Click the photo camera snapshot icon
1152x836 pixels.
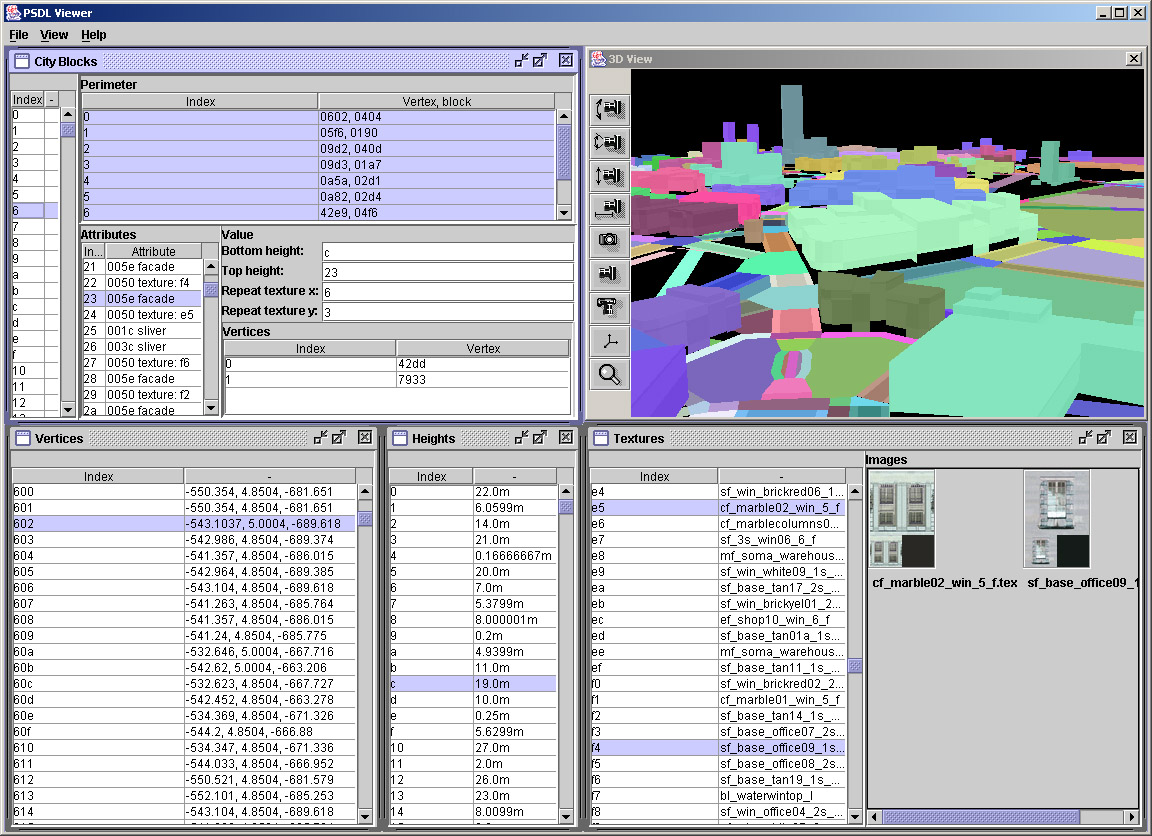[x=609, y=240]
